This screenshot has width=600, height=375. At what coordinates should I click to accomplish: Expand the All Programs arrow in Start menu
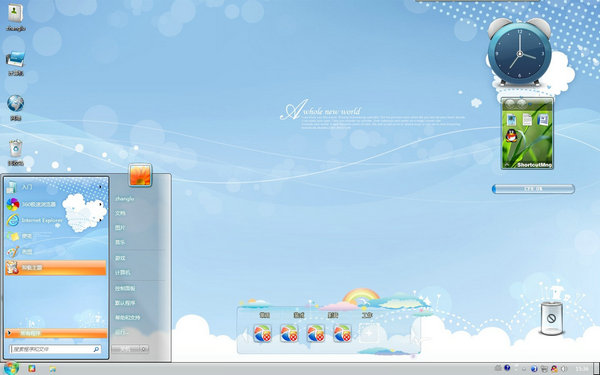[x=9, y=333]
